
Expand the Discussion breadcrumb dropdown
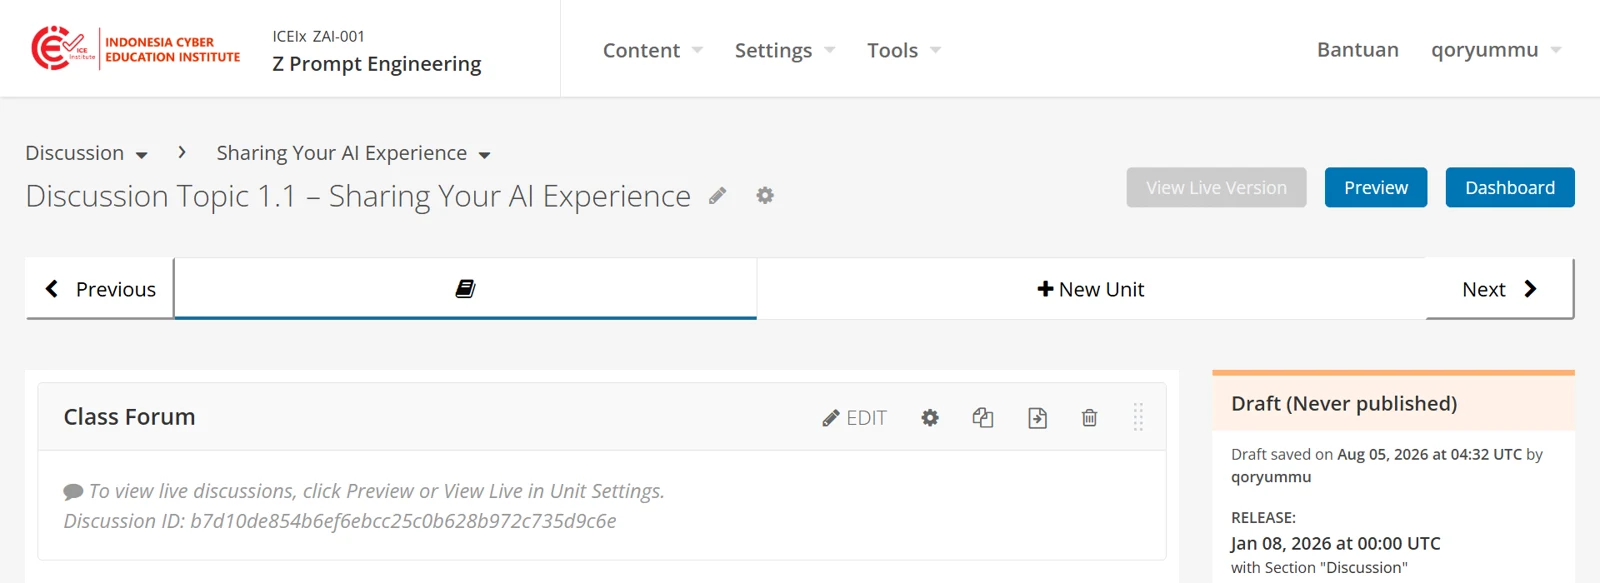tap(87, 153)
